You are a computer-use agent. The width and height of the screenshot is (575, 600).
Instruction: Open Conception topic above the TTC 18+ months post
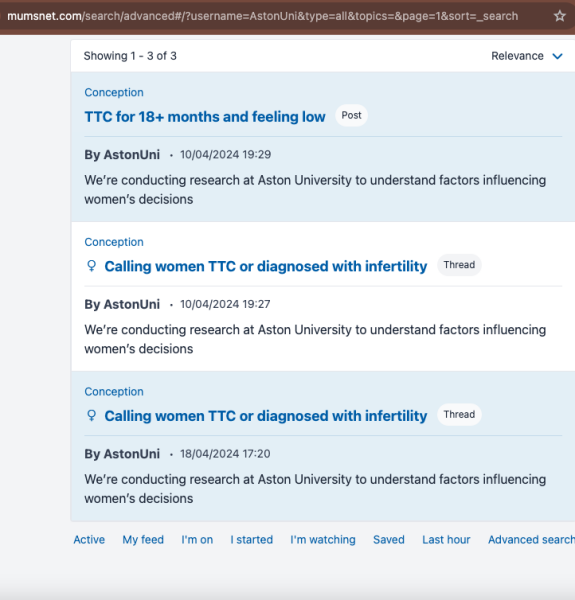pyautogui.click(x=114, y=92)
